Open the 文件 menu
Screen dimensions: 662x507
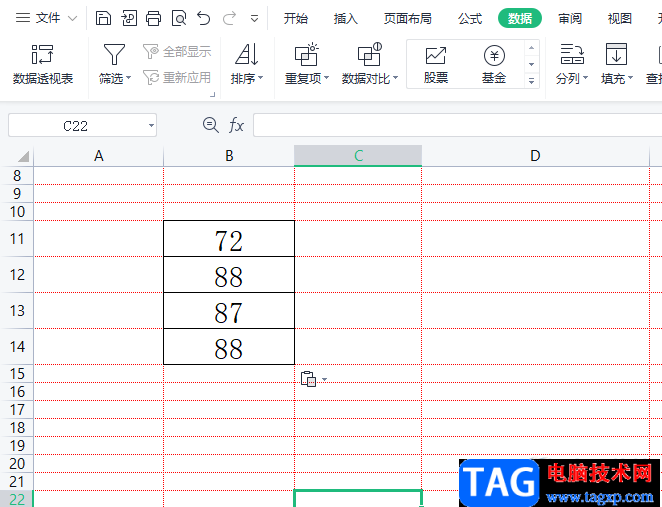coord(47,18)
